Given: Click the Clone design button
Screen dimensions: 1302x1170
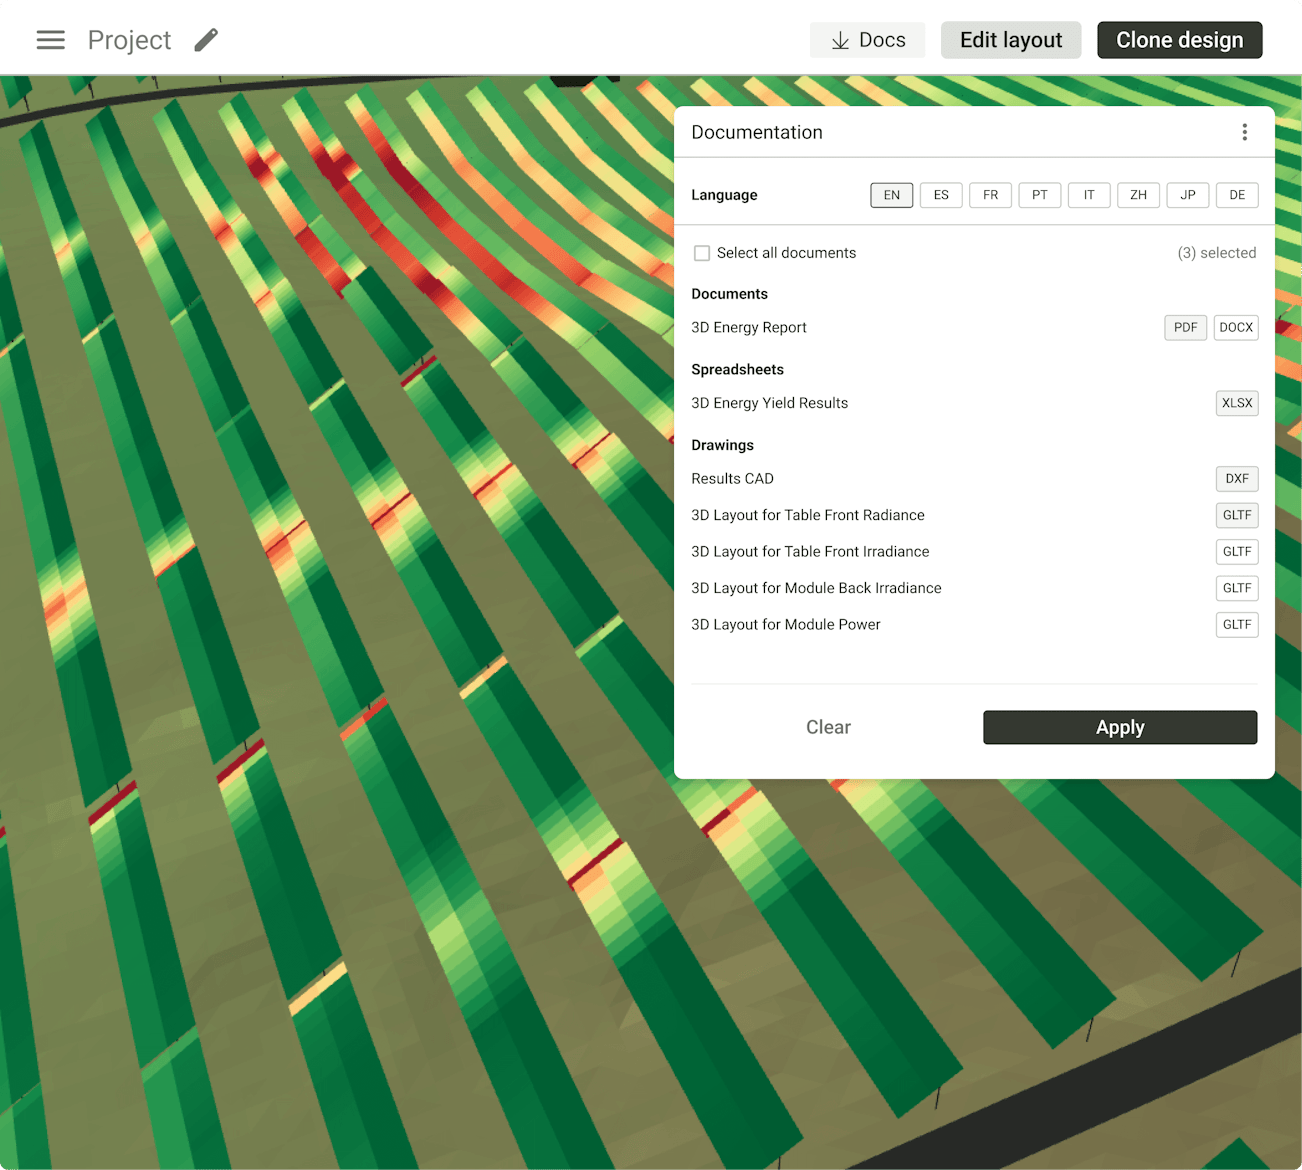Looking at the screenshot, I should (x=1179, y=40).
